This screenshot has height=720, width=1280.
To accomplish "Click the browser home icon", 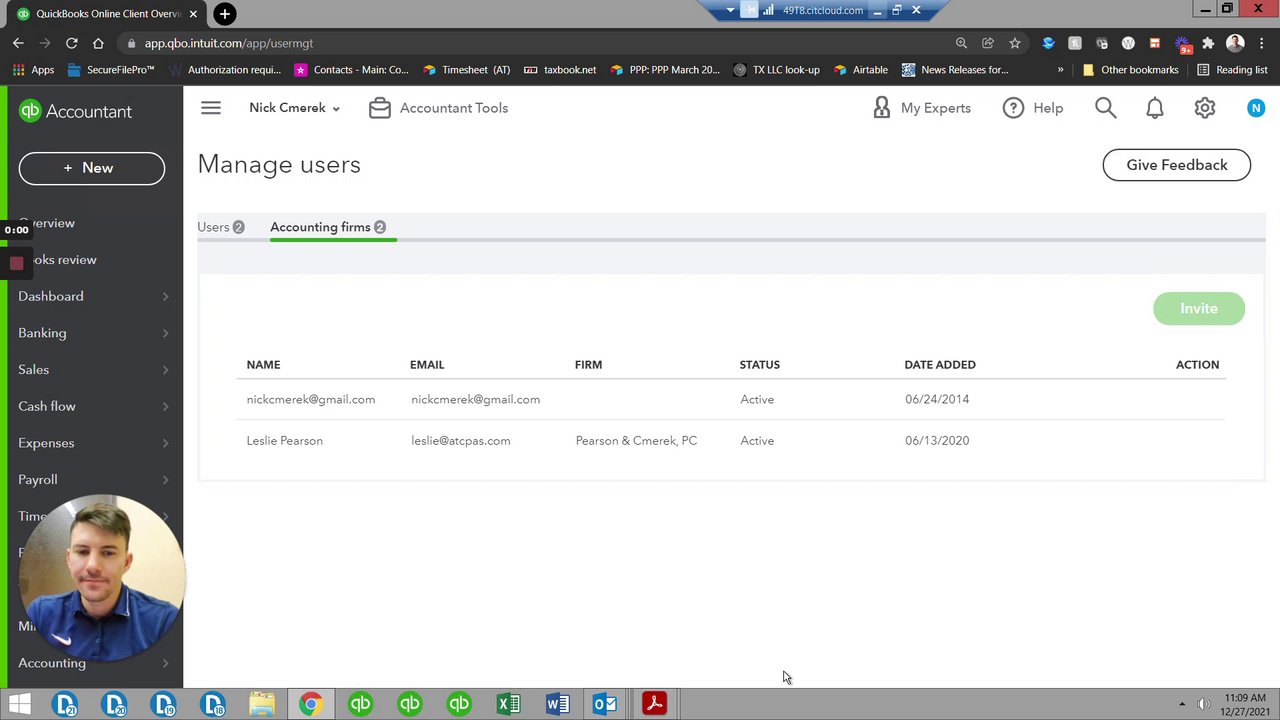I will point(98,43).
